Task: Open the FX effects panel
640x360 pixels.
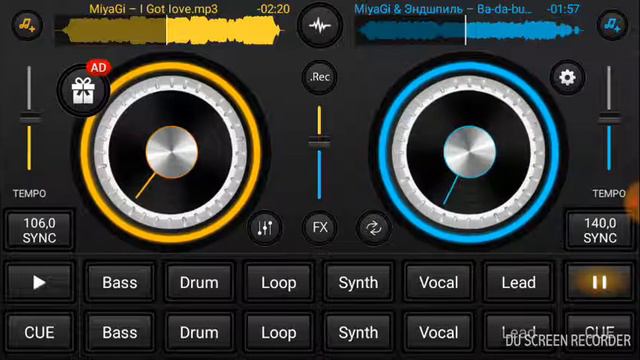Action: (320, 228)
